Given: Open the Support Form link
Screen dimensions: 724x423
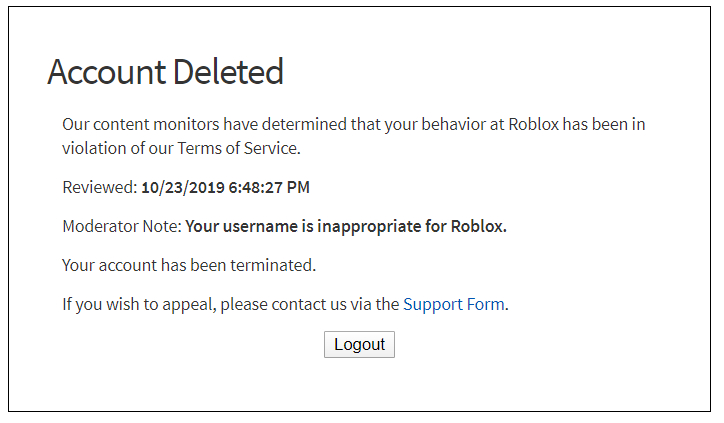Looking at the screenshot, I should pos(453,304).
